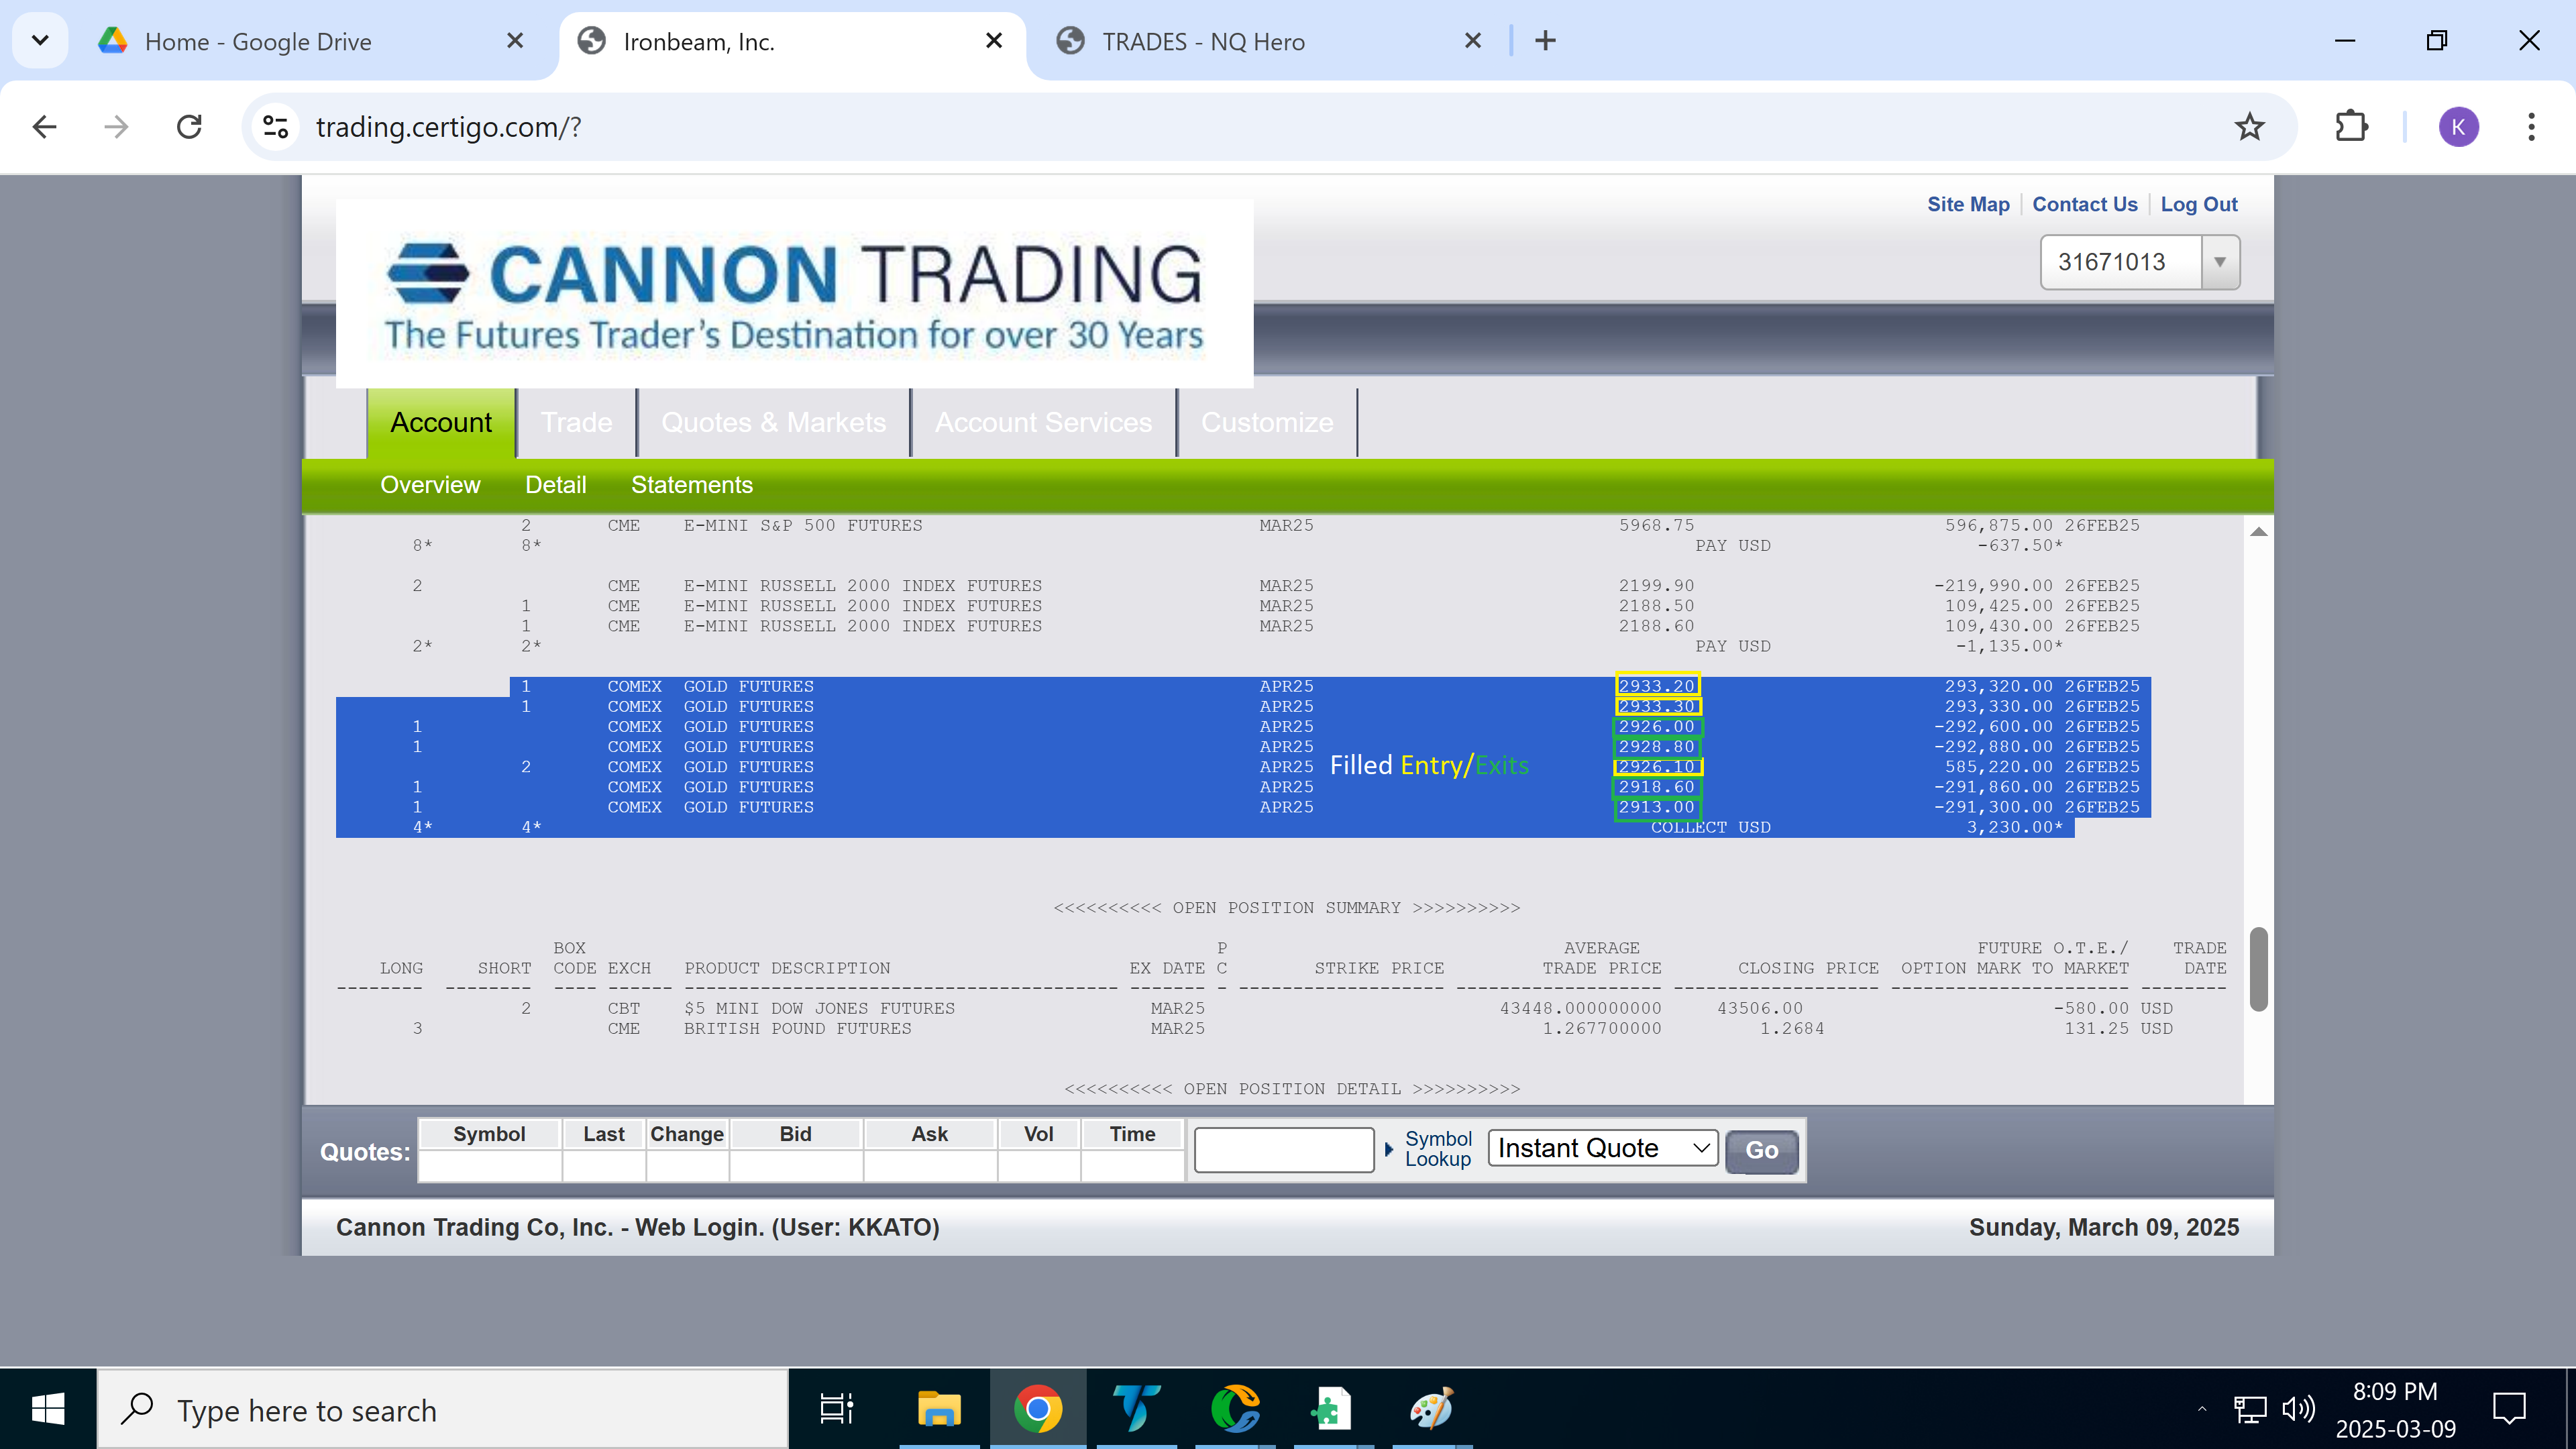Close the Google Drive tab
2576x1449 pixels.
point(515,41)
